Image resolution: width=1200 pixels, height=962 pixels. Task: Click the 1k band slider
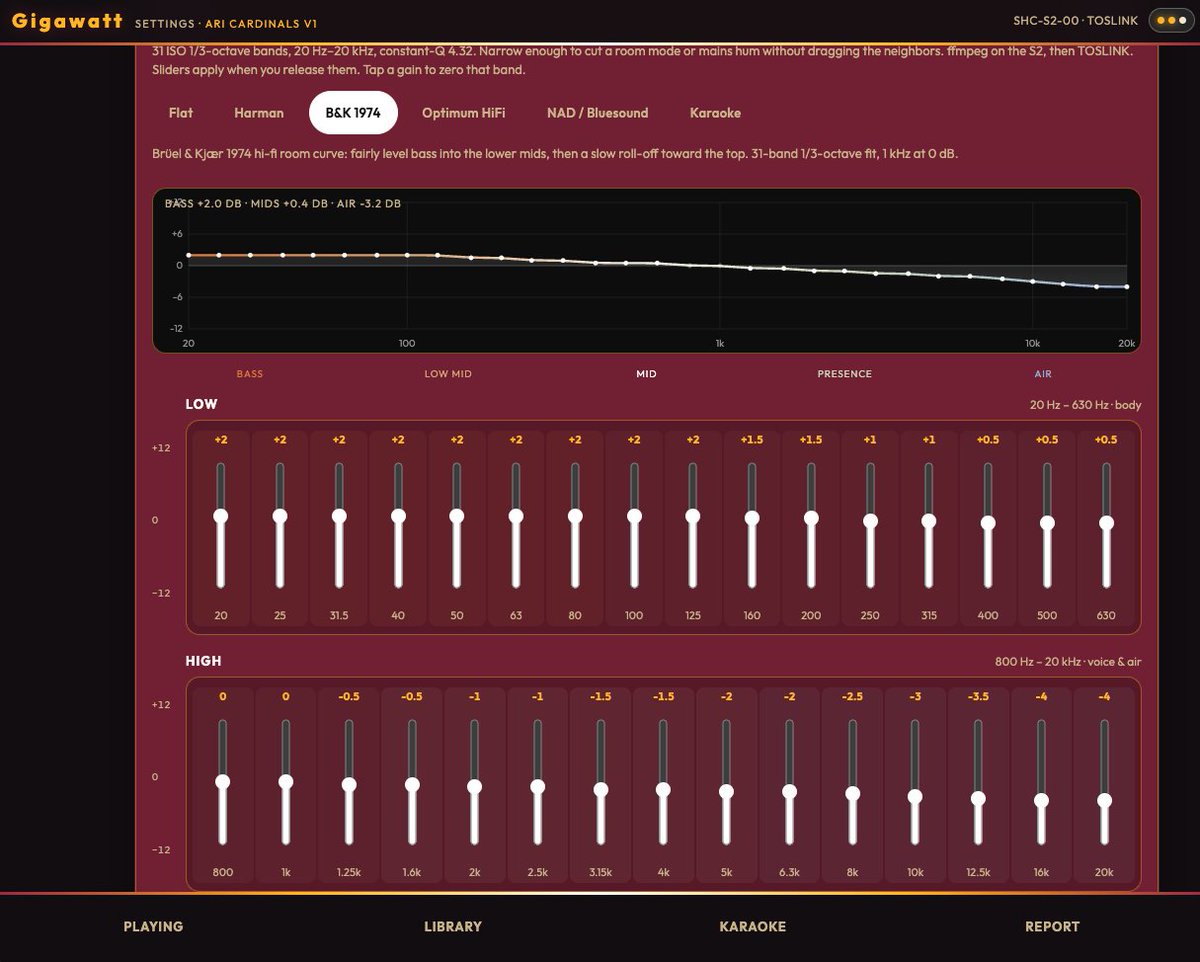tap(286, 783)
